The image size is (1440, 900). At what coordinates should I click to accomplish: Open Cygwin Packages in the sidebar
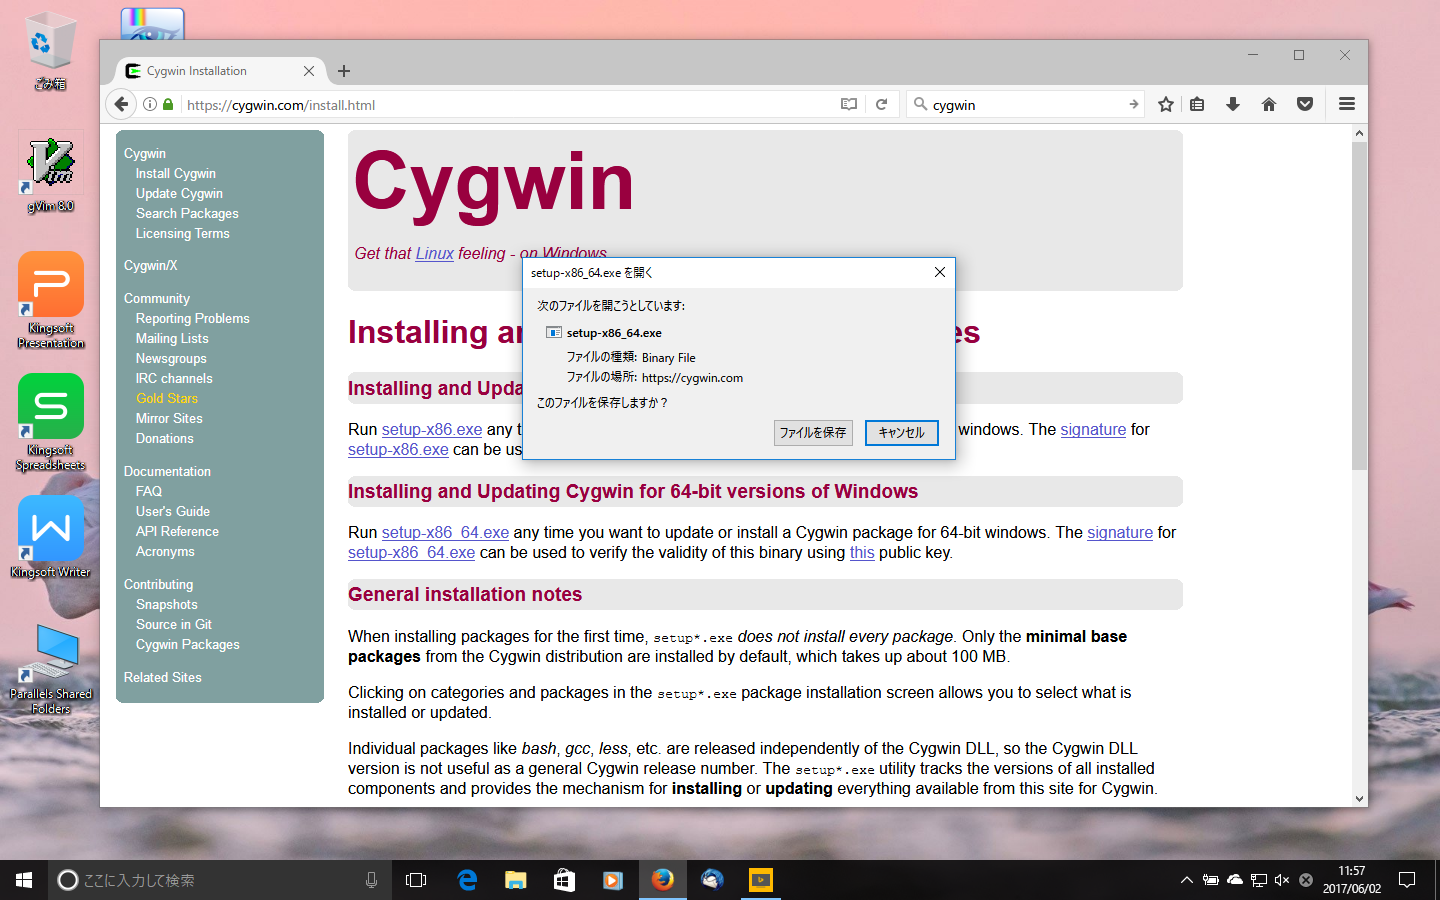coord(188,645)
